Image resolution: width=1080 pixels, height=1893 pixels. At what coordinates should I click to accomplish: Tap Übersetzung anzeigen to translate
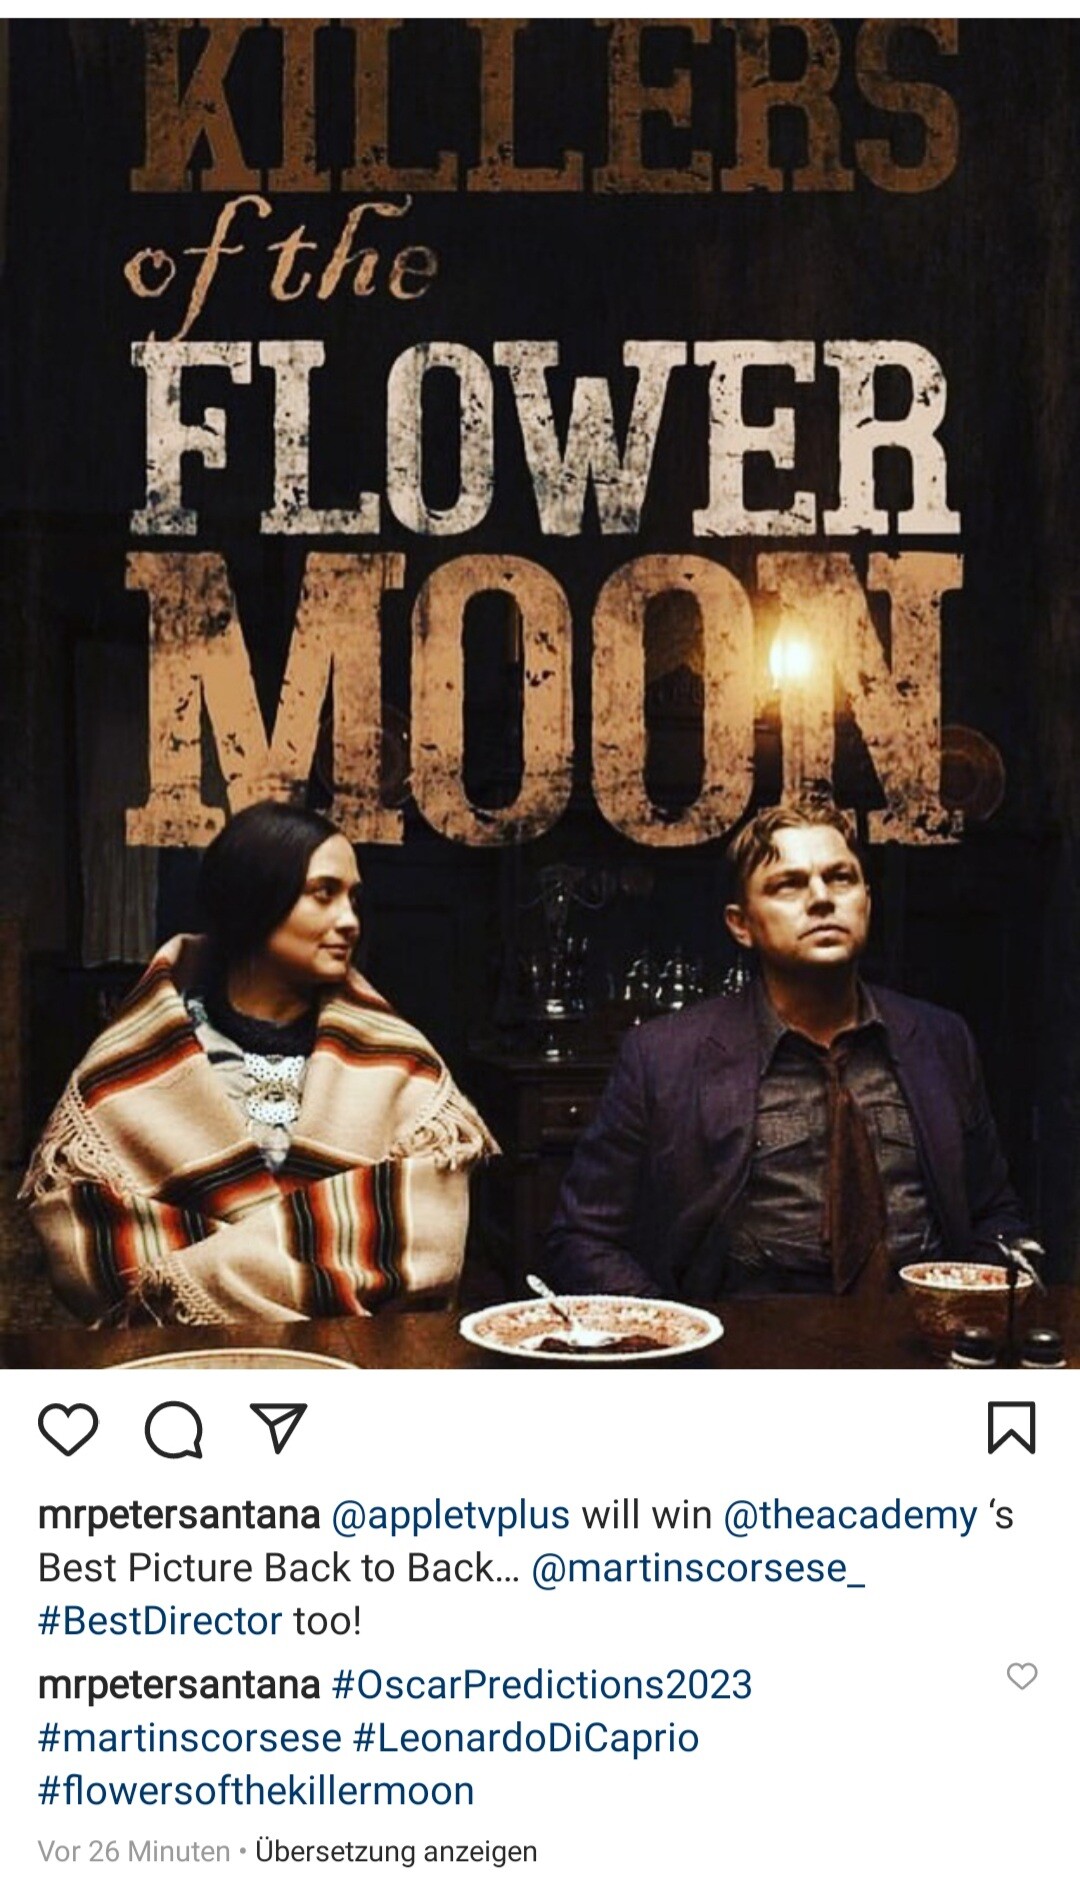tap(396, 1852)
